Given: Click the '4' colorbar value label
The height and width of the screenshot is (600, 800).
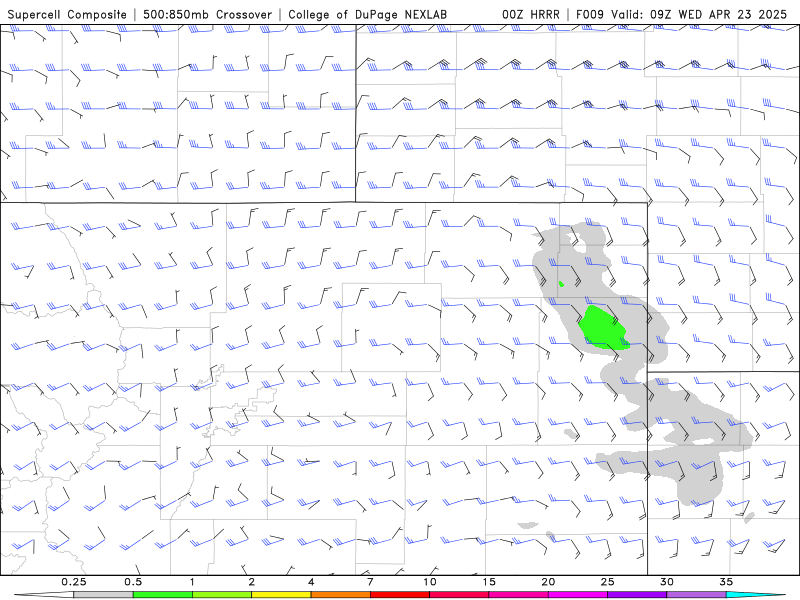Looking at the screenshot, I should (311, 582).
